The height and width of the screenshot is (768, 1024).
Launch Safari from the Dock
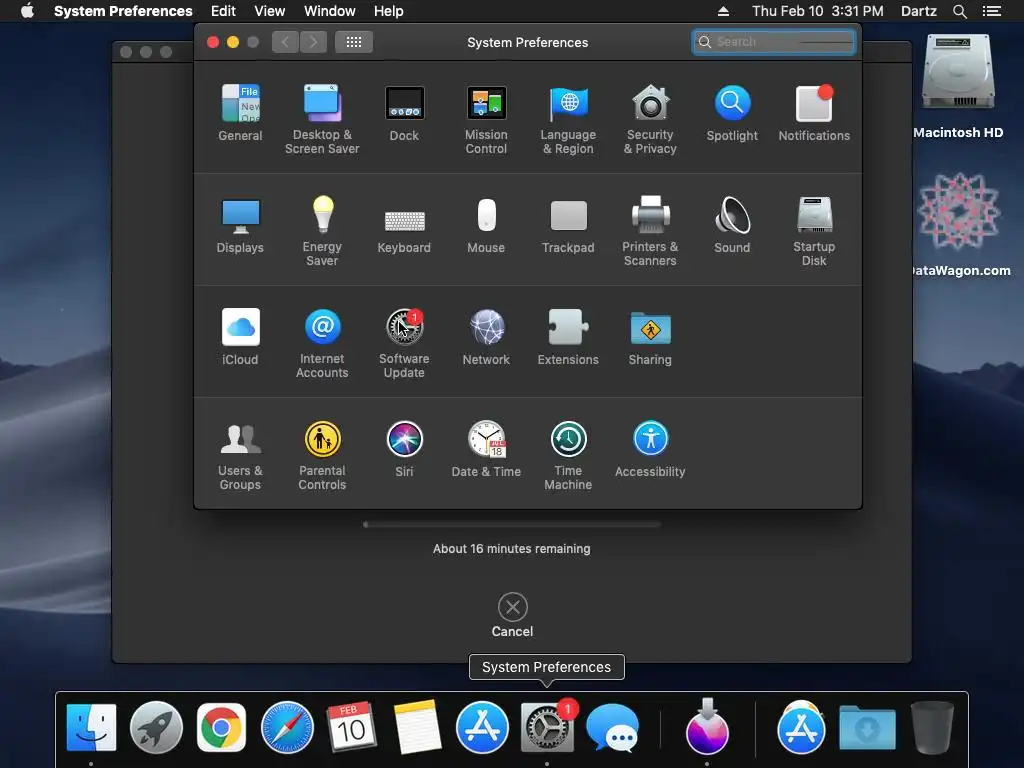[287, 727]
